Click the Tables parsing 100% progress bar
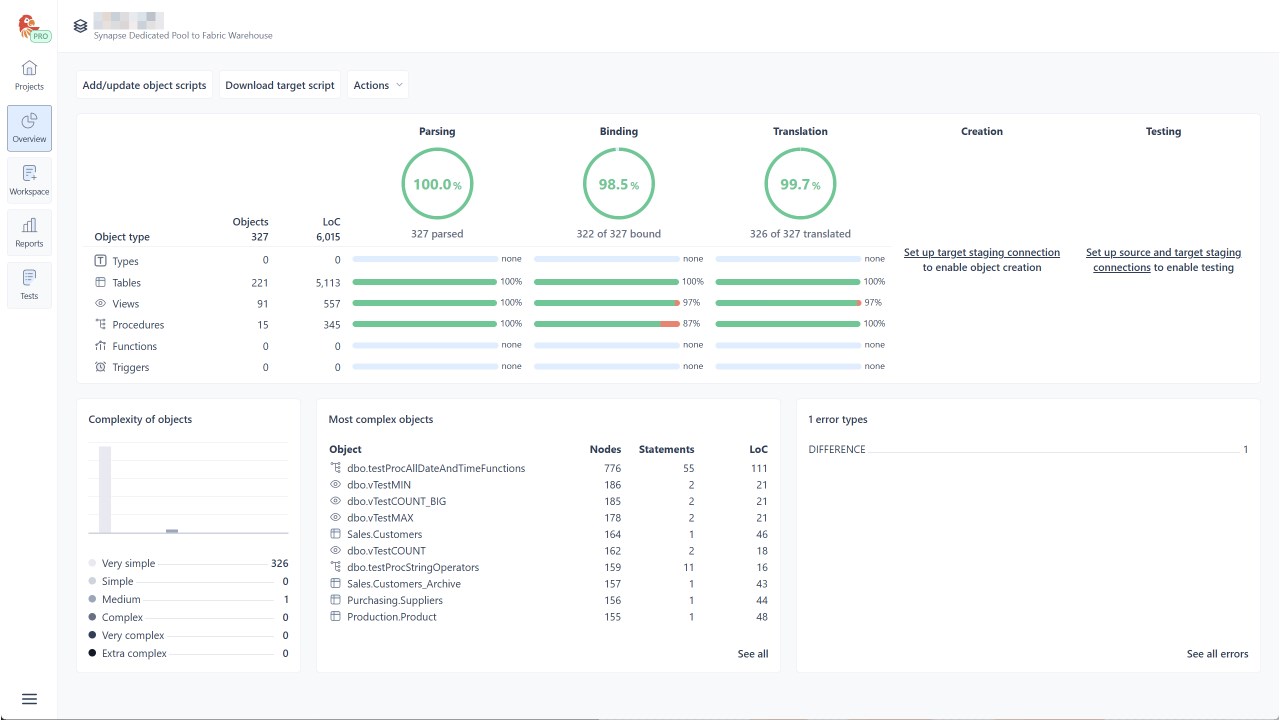The image size is (1280, 720). (425, 282)
